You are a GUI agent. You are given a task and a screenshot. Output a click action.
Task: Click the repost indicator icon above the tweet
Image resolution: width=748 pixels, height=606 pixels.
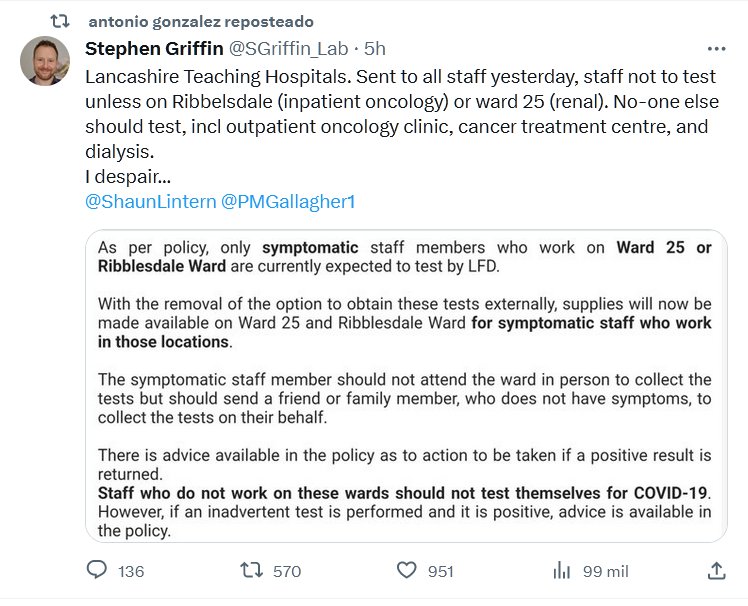tap(60, 21)
